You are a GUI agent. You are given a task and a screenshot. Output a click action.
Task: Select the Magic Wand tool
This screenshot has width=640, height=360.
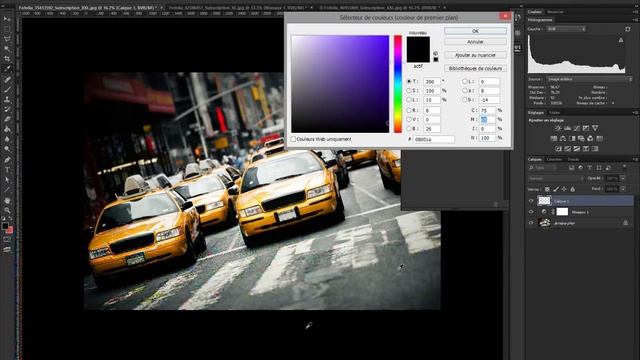pos(7,49)
